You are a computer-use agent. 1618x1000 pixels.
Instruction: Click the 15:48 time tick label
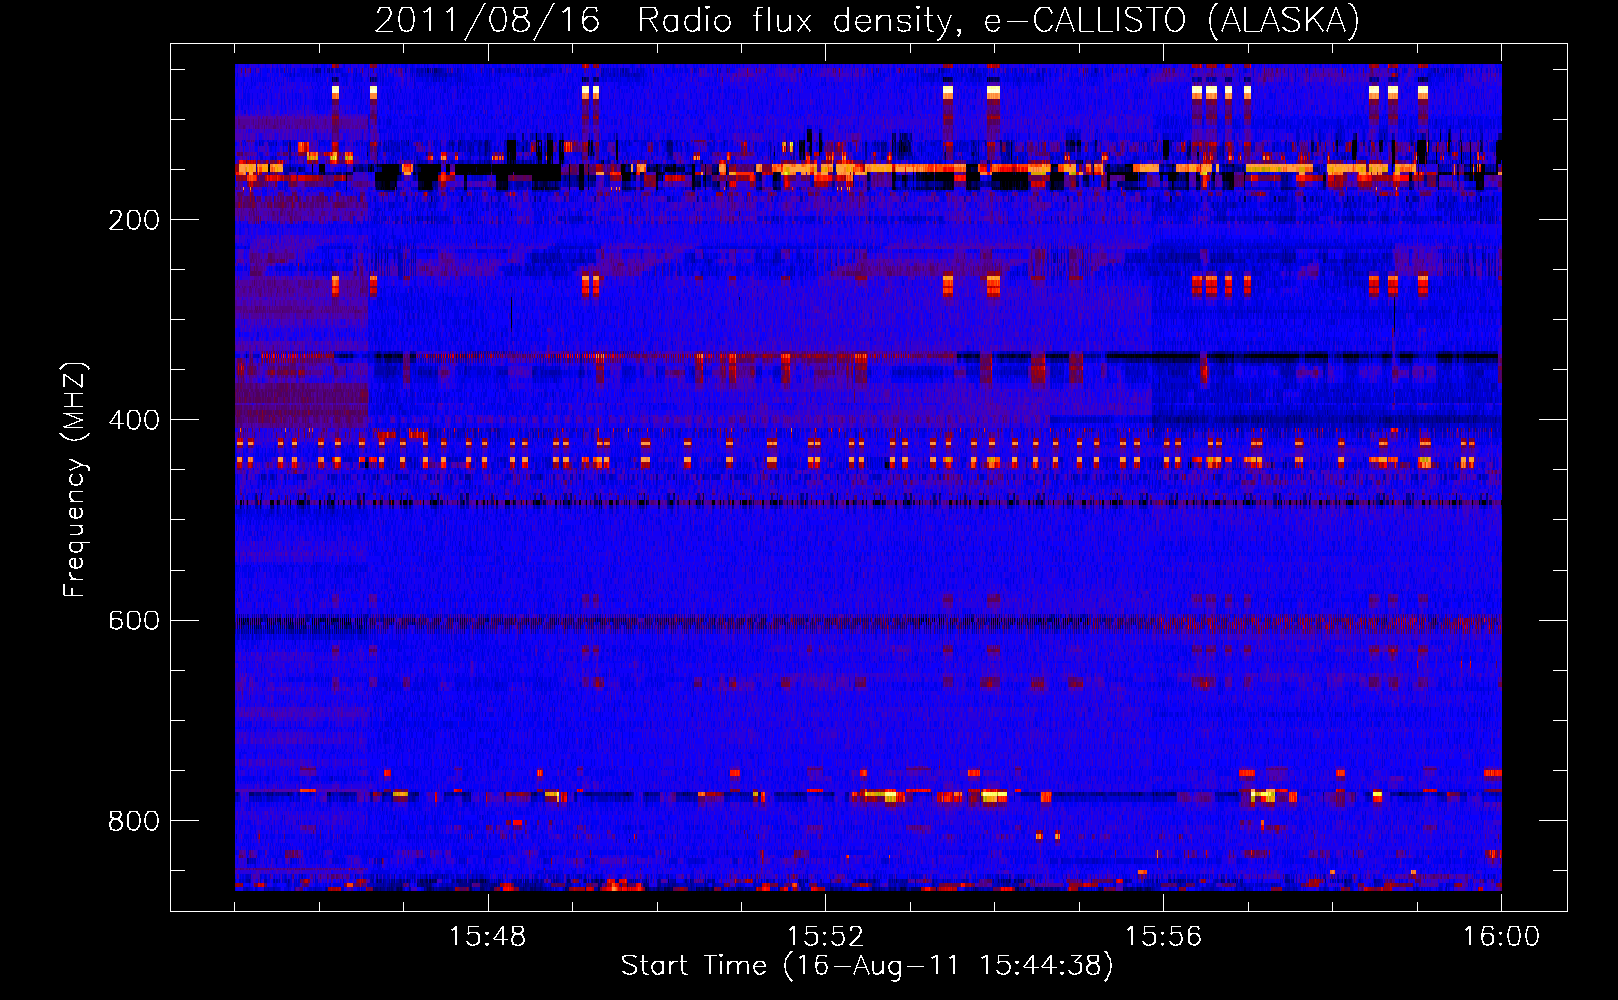[x=487, y=937]
